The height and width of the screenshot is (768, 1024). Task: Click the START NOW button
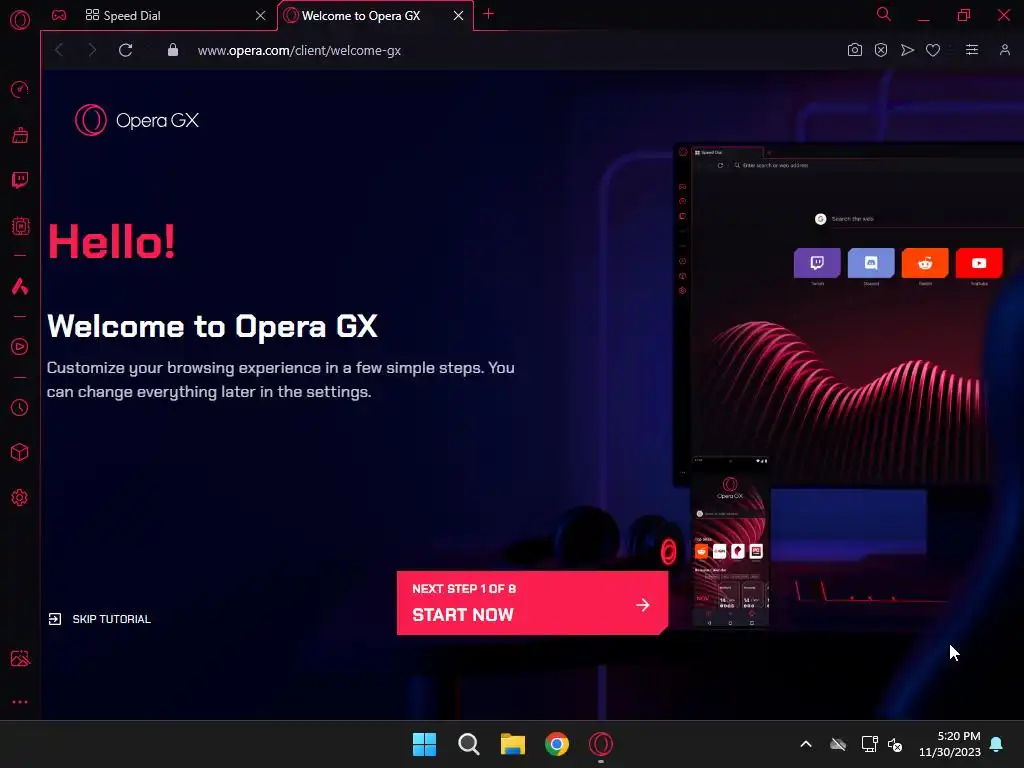pos(532,603)
